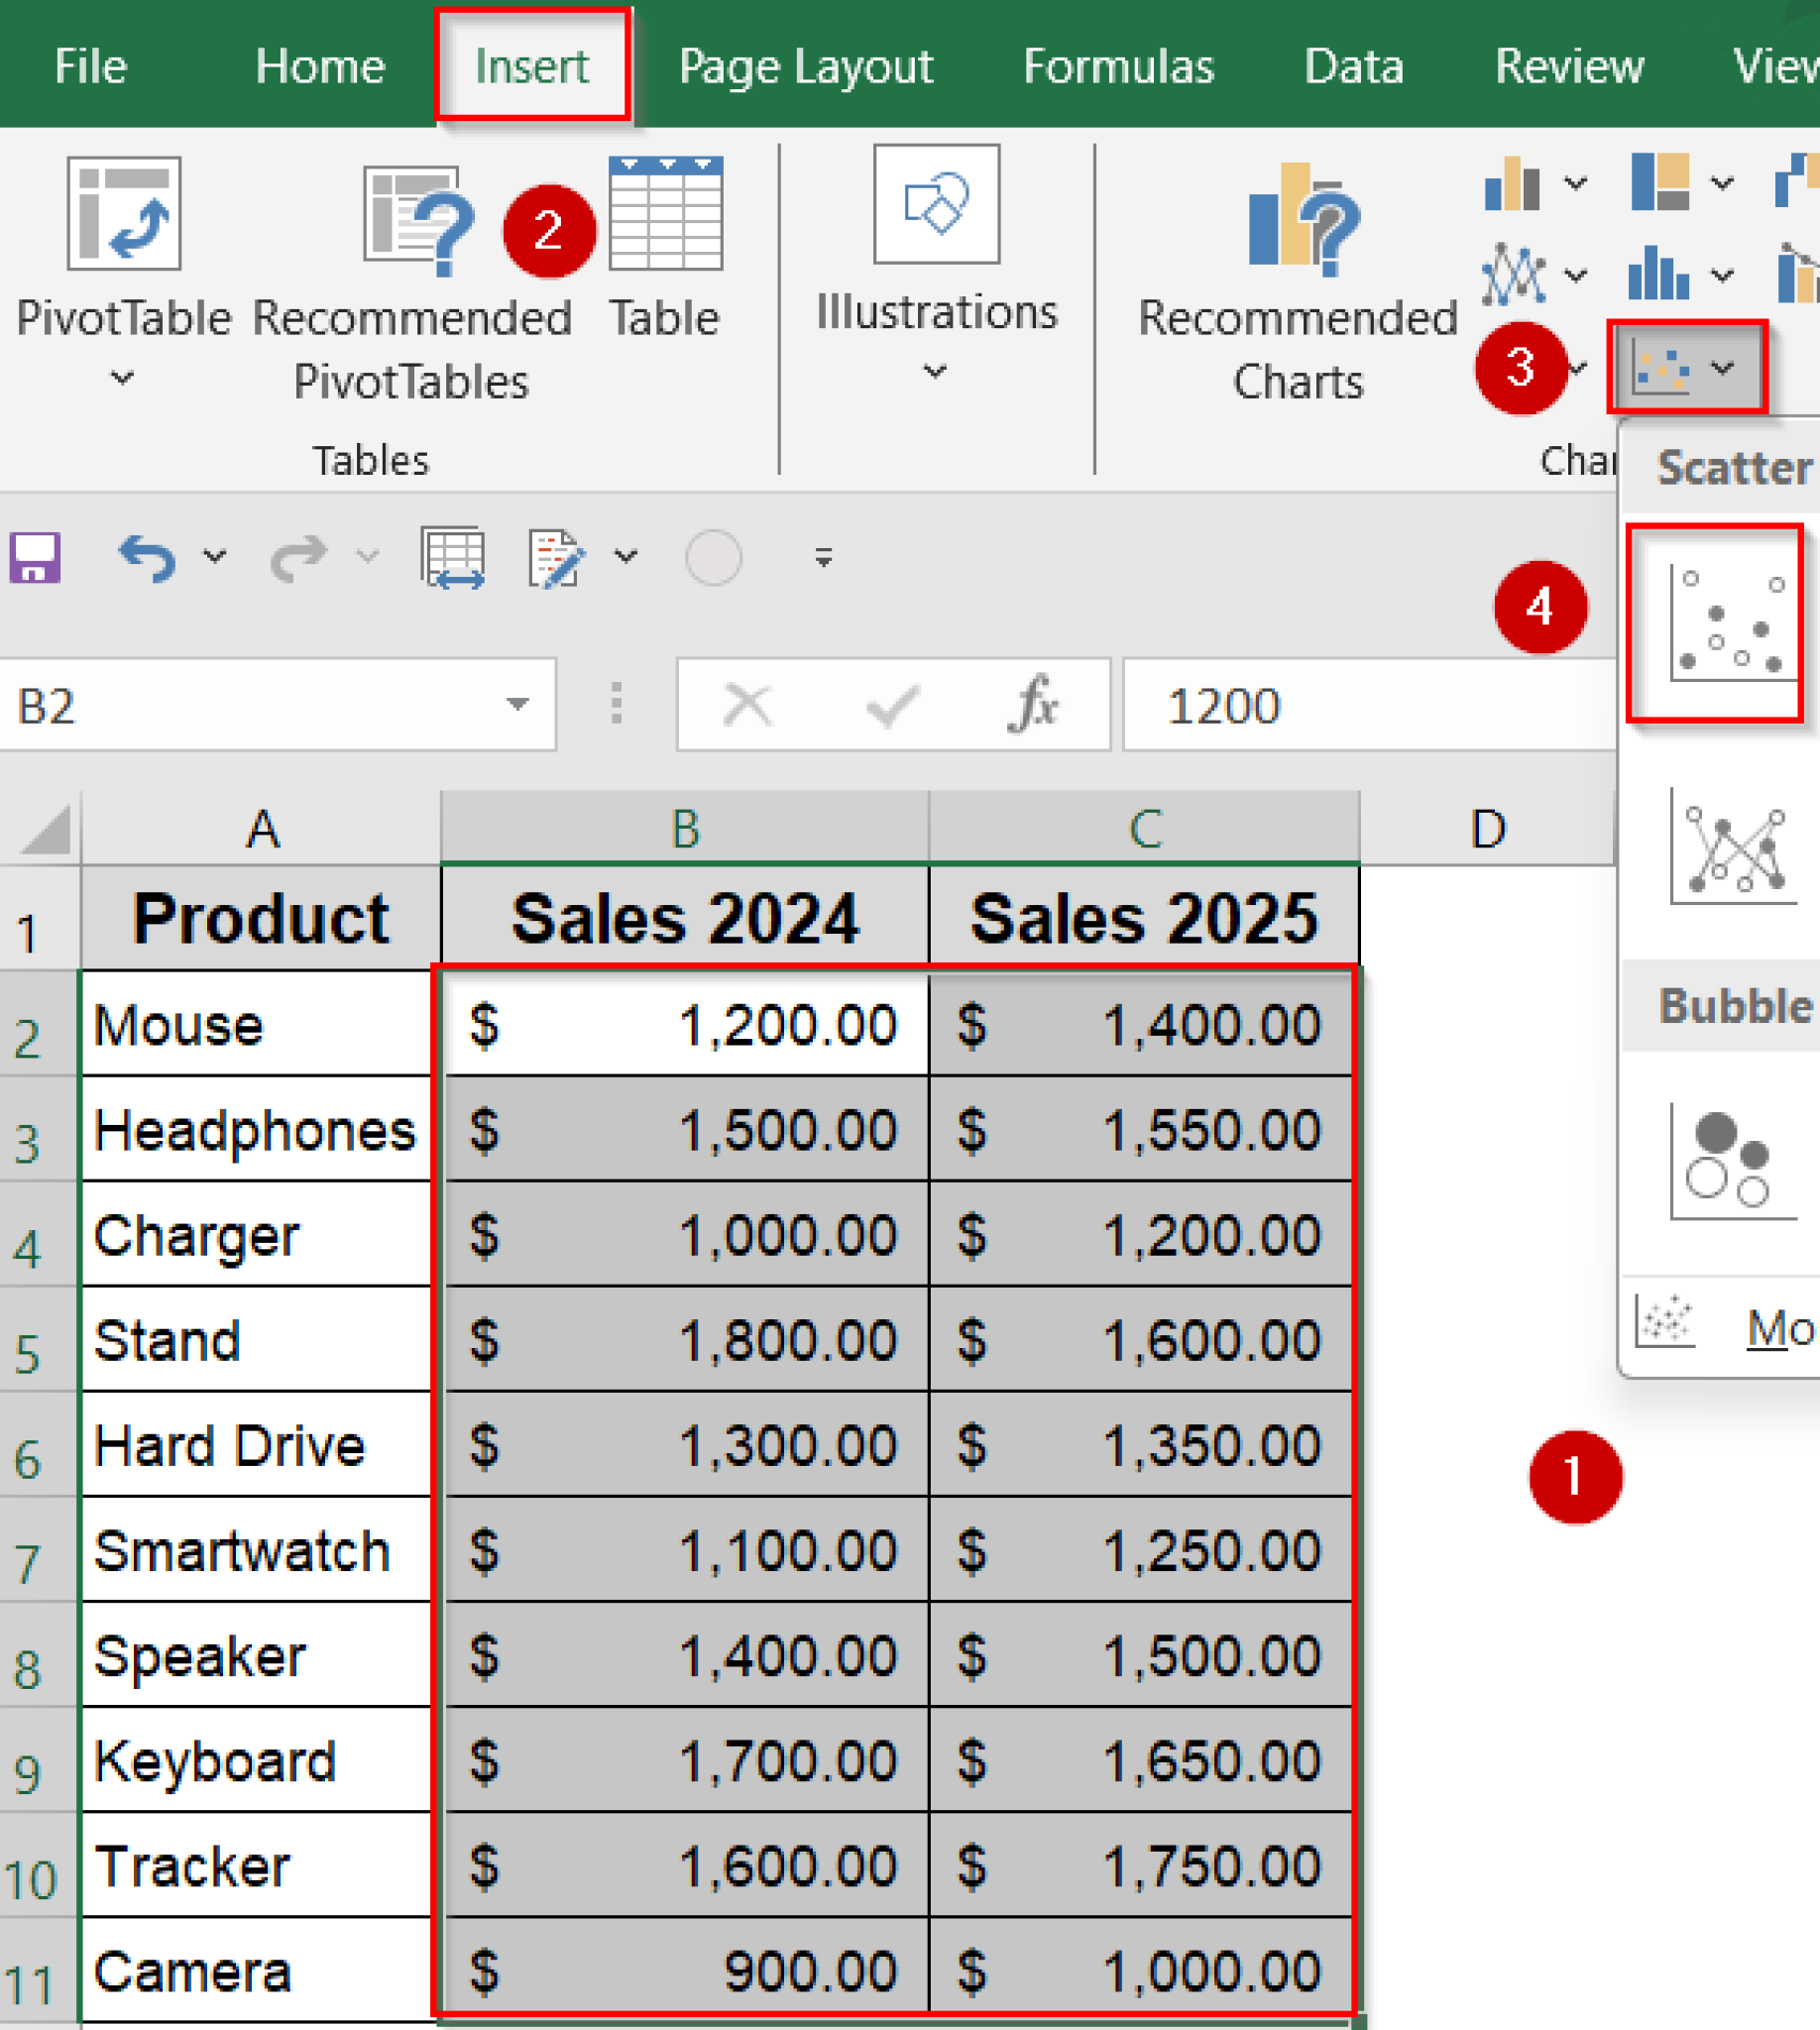The image size is (1820, 2030).
Task: Click the column chart icon
Action: pos(1511,182)
